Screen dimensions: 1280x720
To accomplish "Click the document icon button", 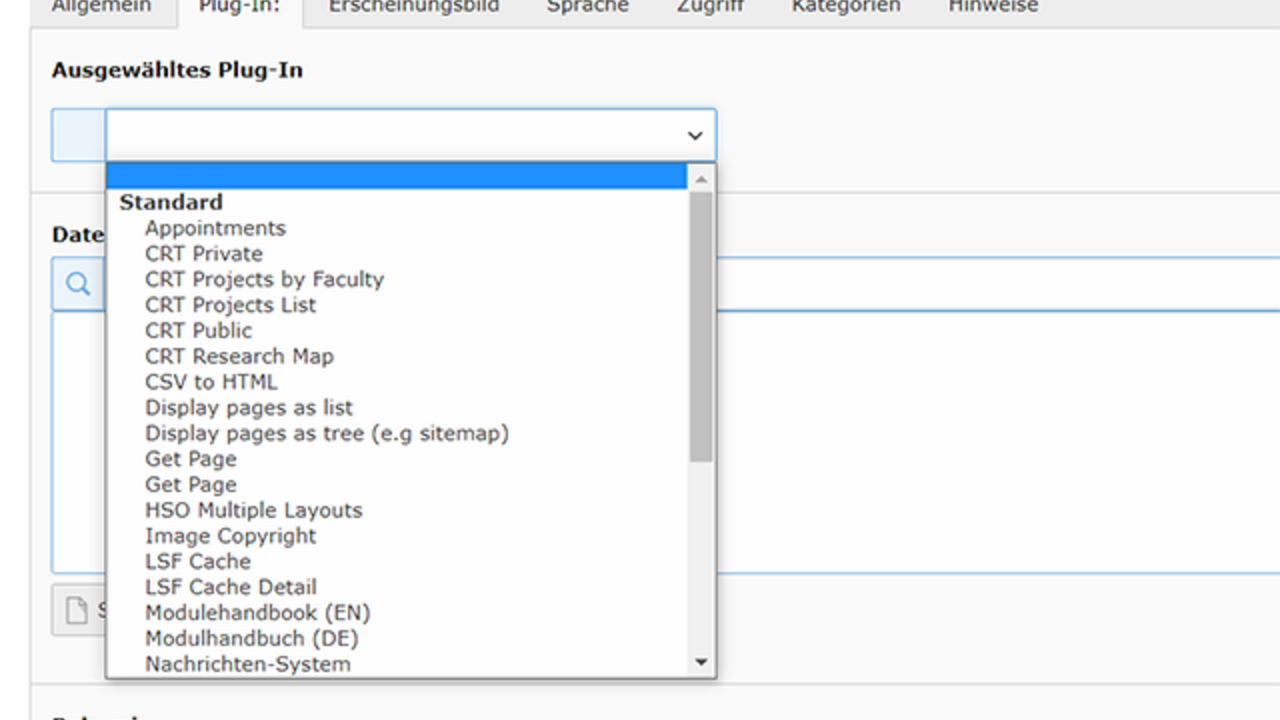I will [78, 610].
